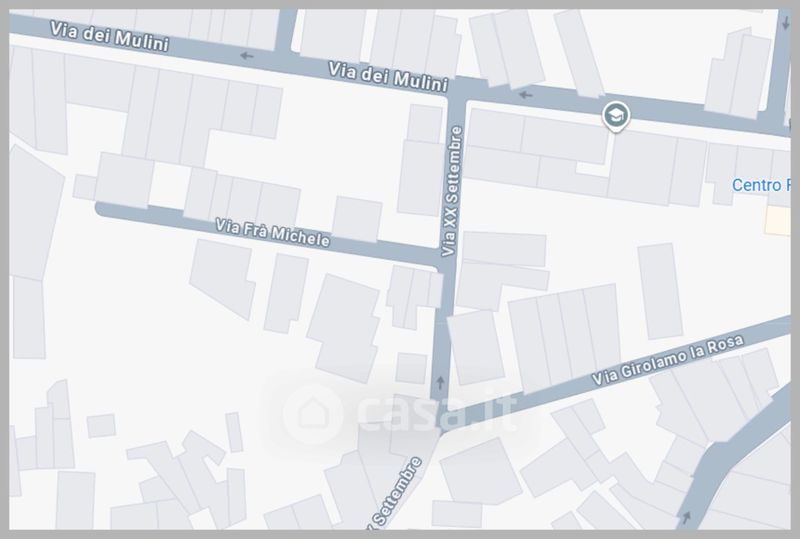Click the Via dei Mulini label near intersection
The image size is (800, 539).
tap(388, 77)
